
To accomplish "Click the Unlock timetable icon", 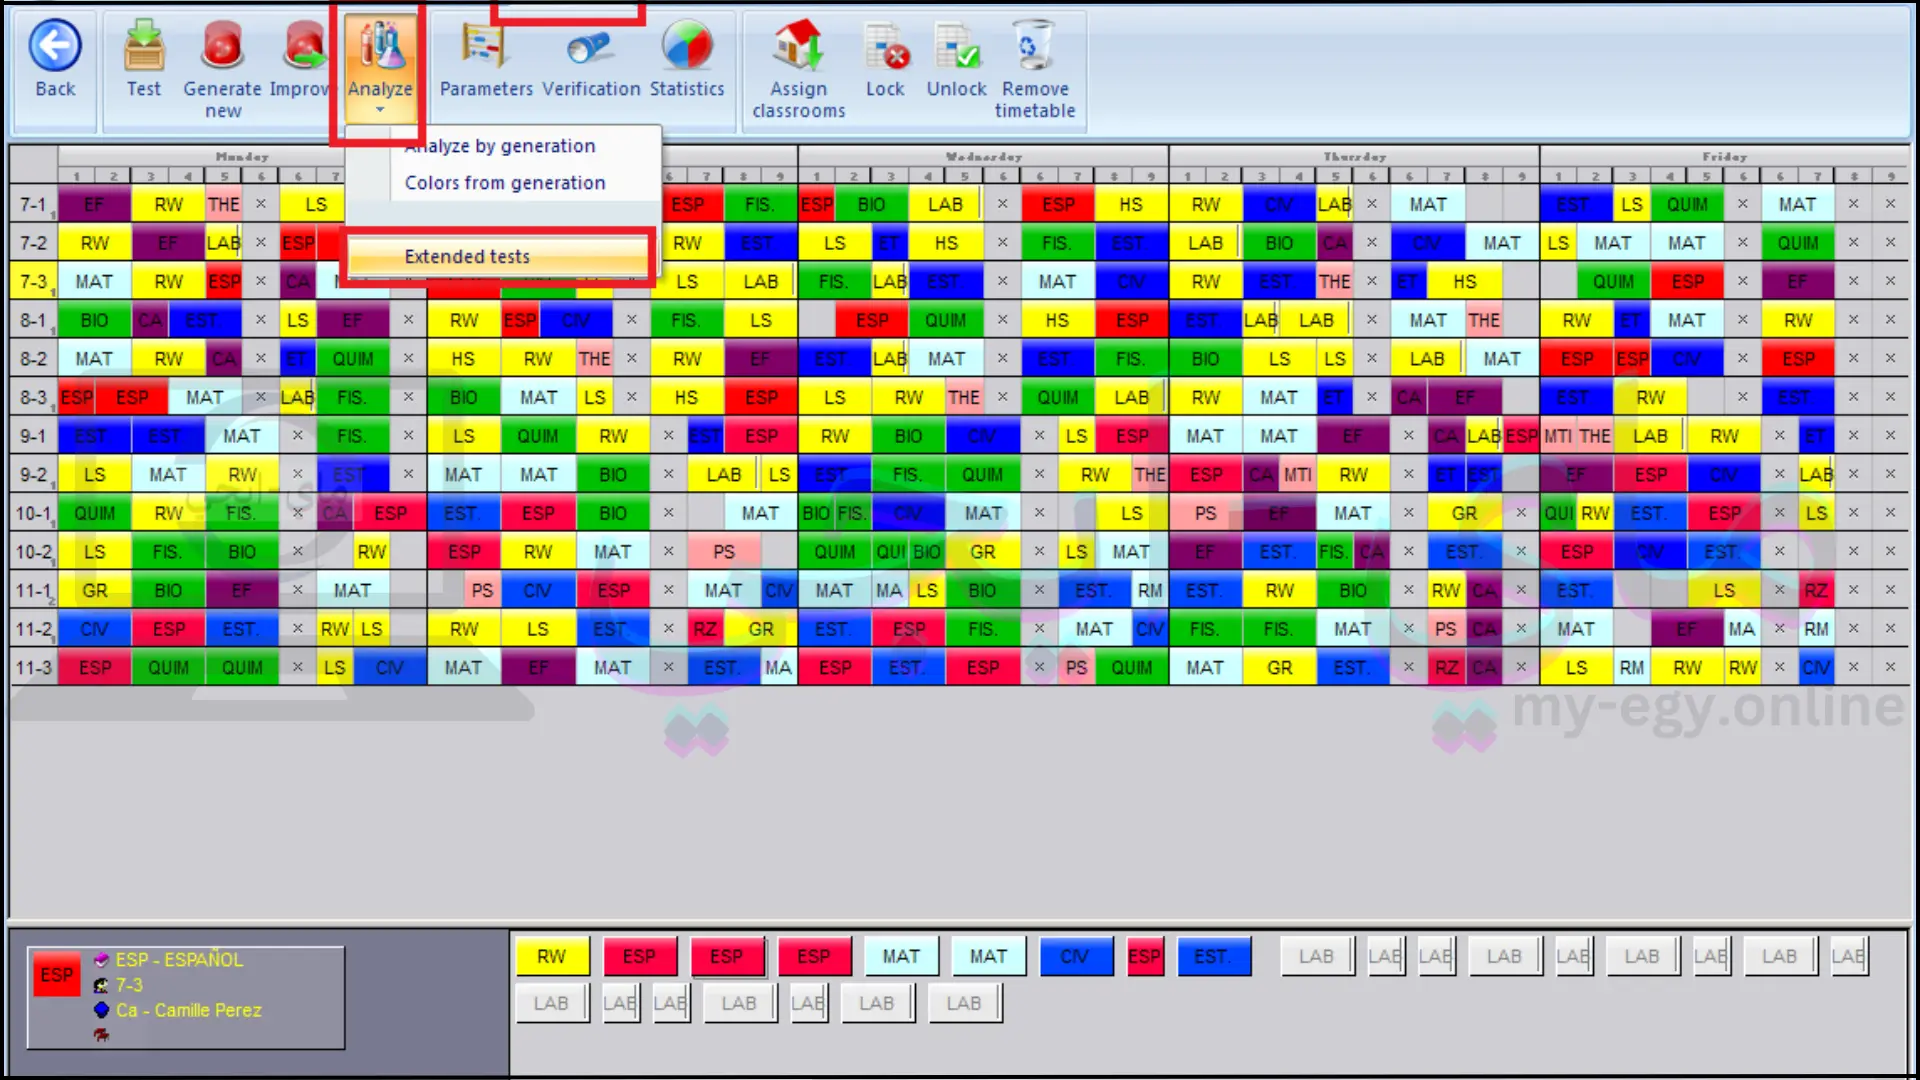I will (x=956, y=45).
